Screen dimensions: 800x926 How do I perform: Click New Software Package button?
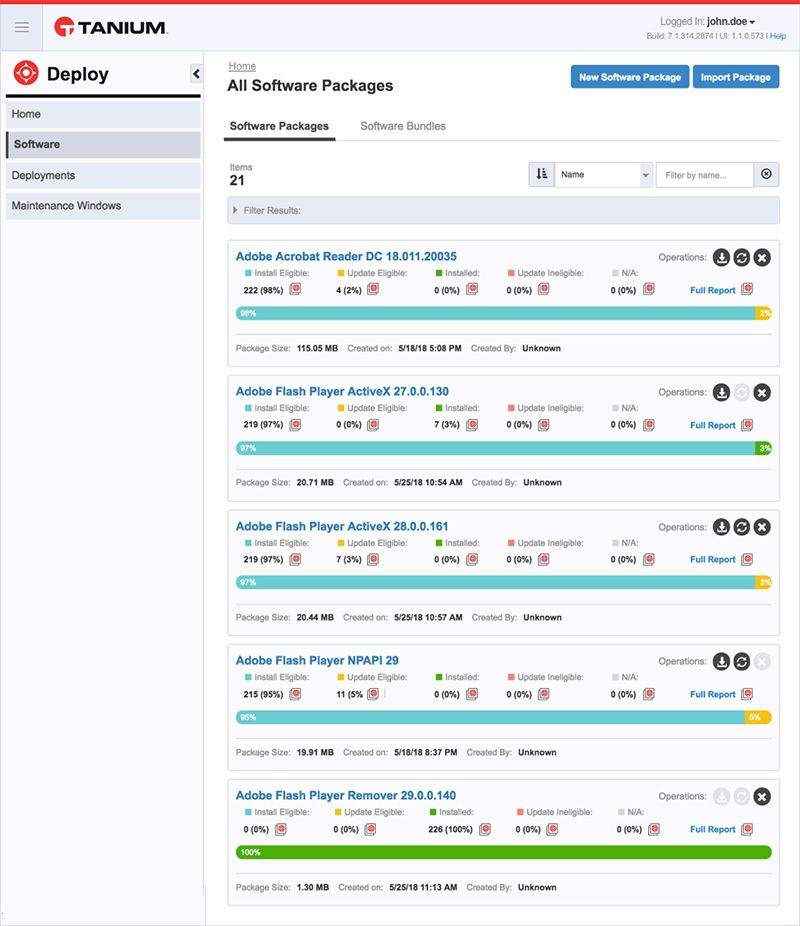(x=630, y=77)
